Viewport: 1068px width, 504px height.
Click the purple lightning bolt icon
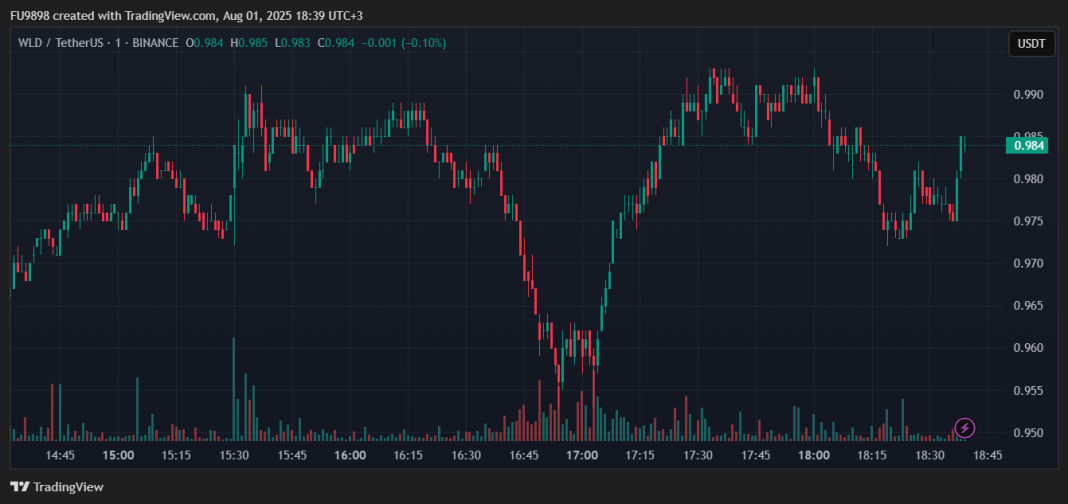coord(964,428)
